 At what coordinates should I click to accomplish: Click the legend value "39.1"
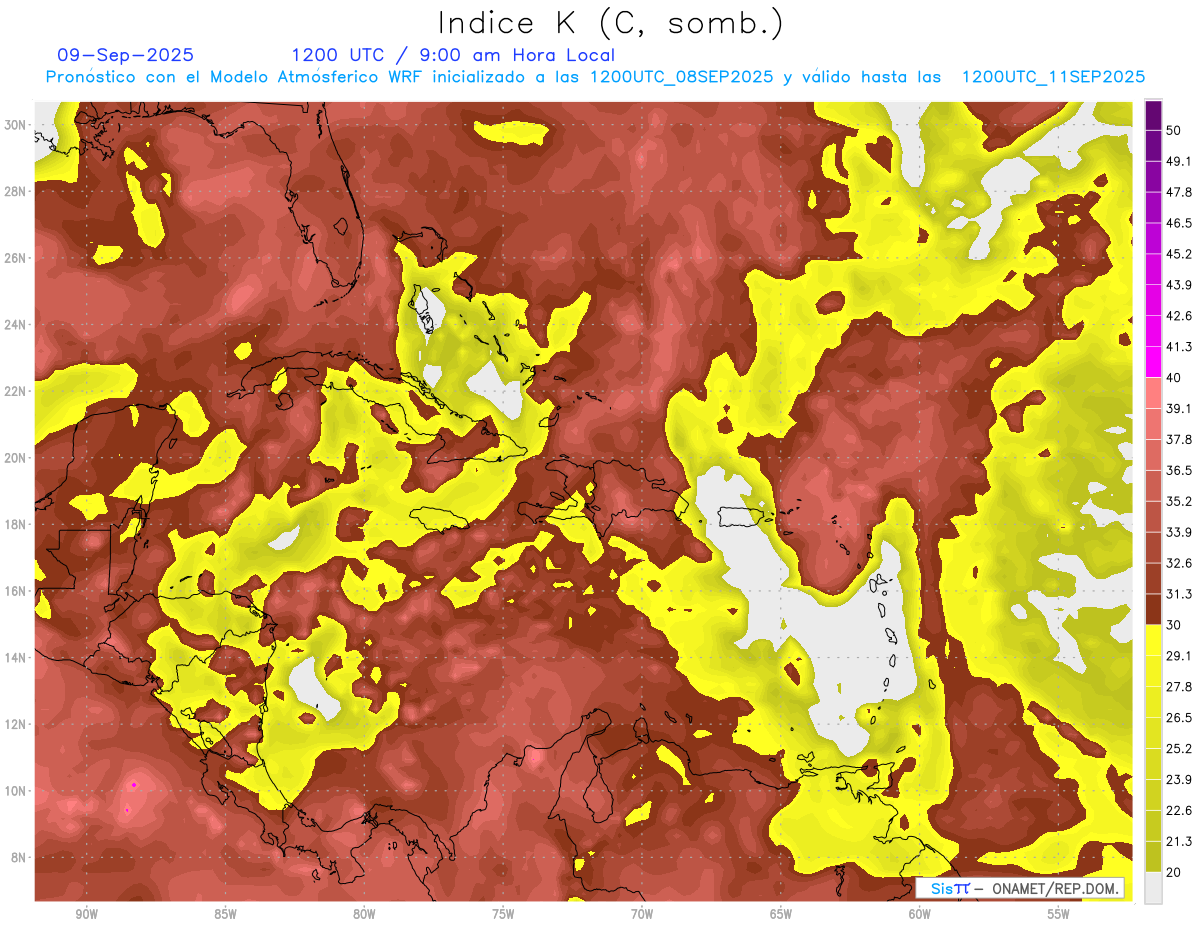[x=1179, y=408]
